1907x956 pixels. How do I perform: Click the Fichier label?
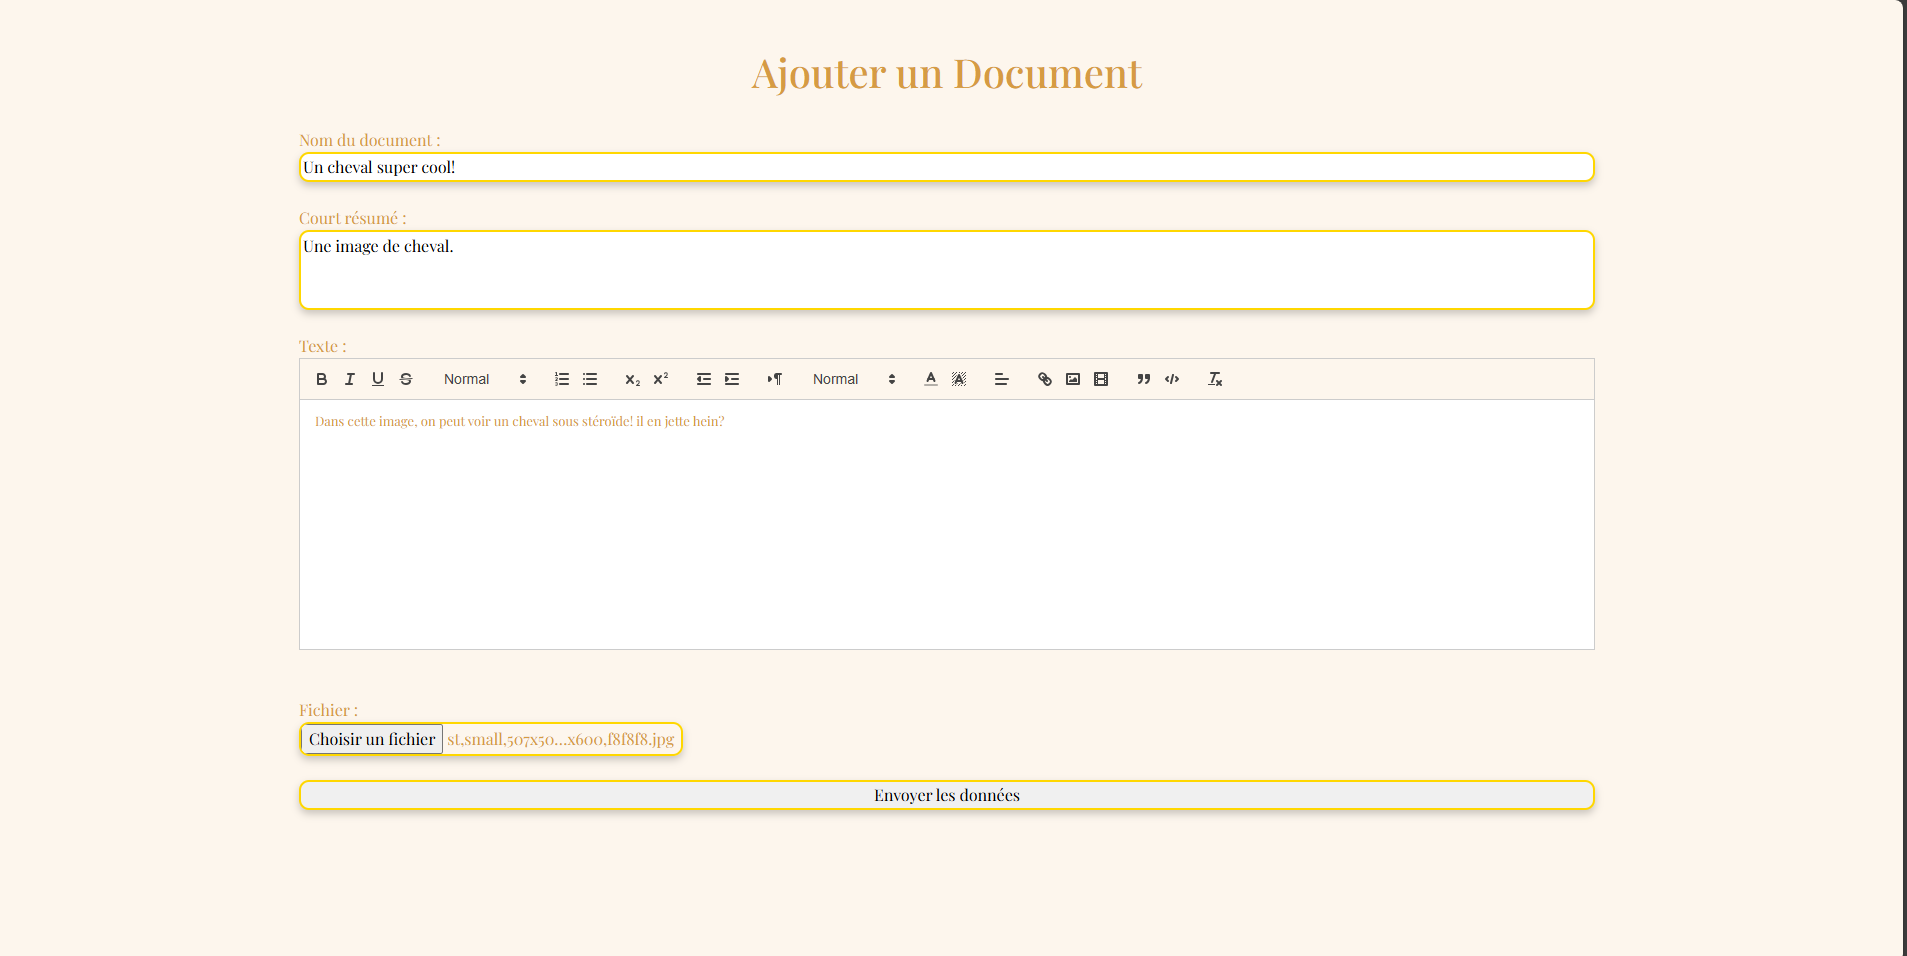click(329, 710)
